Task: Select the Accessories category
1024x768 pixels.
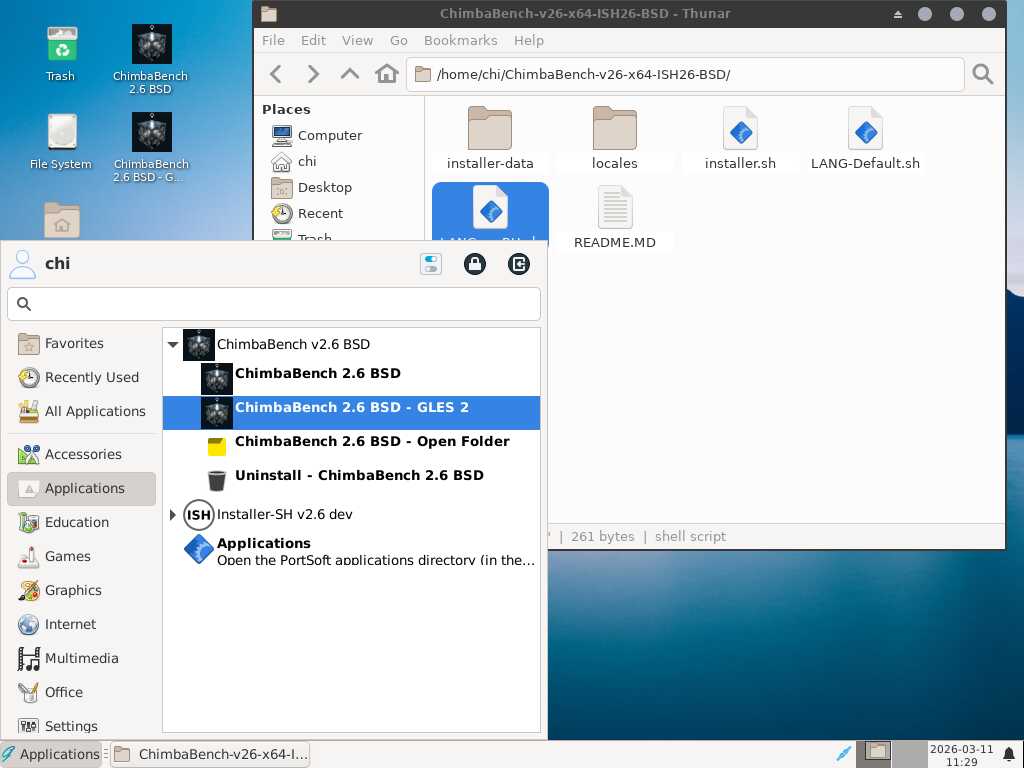Action: pyautogui.click(x=82, y=455)
